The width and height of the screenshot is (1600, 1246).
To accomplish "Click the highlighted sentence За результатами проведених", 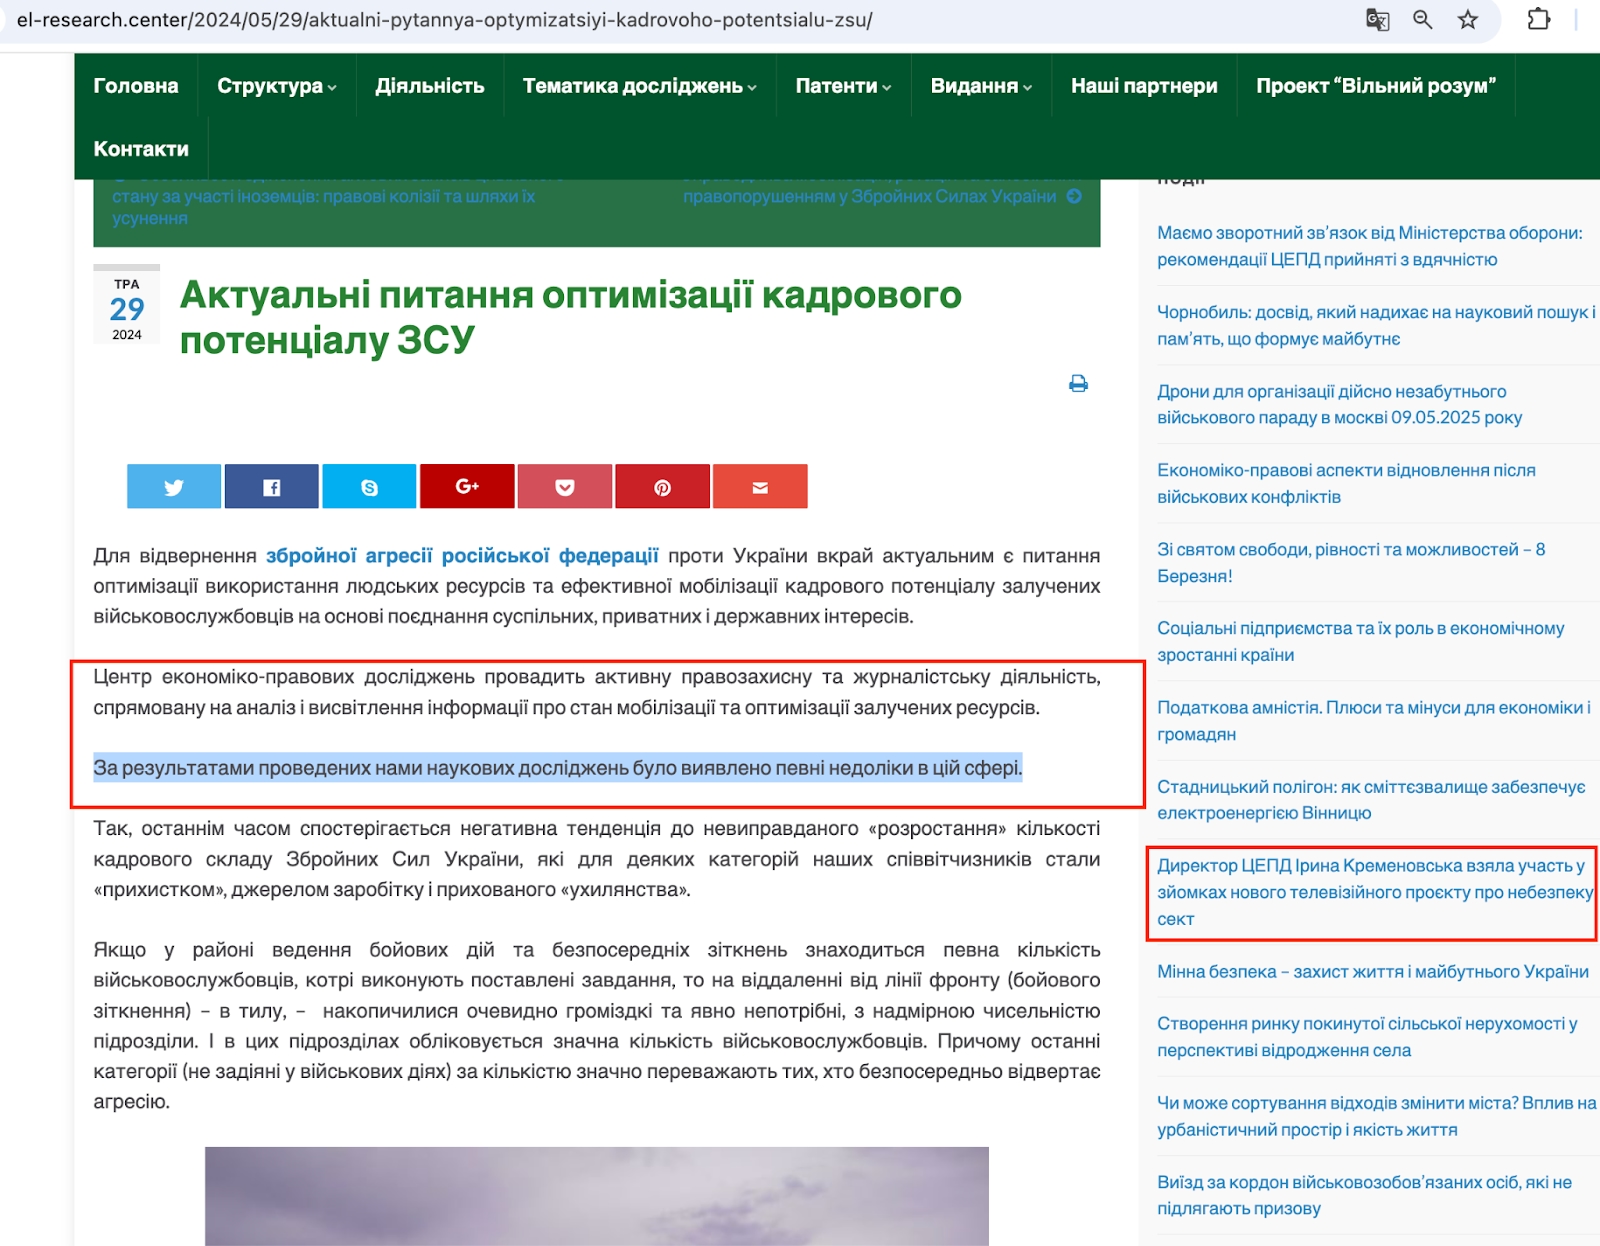I will tap(557, 768).
